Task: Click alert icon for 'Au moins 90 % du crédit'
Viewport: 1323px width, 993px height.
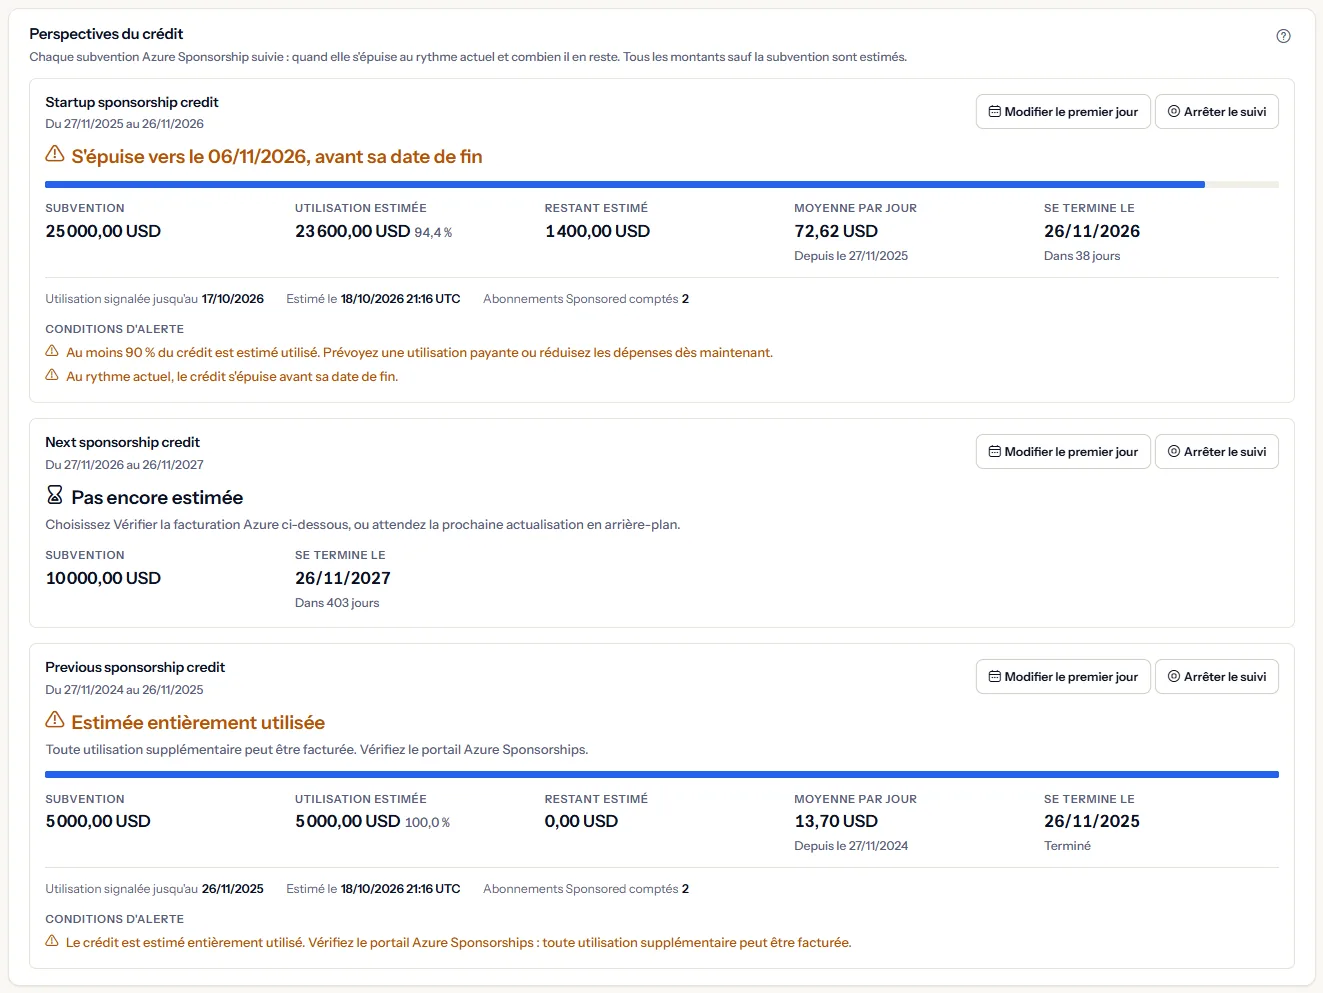Action: pyautogui.click(x=52, y=351)
